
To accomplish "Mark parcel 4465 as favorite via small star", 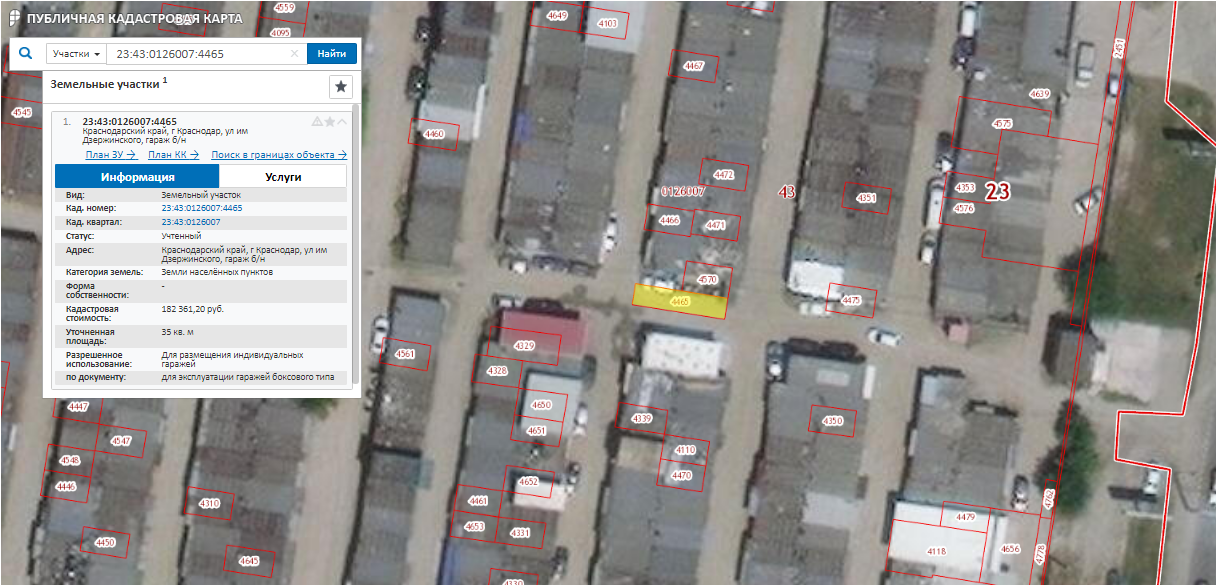I will (329, 122).
